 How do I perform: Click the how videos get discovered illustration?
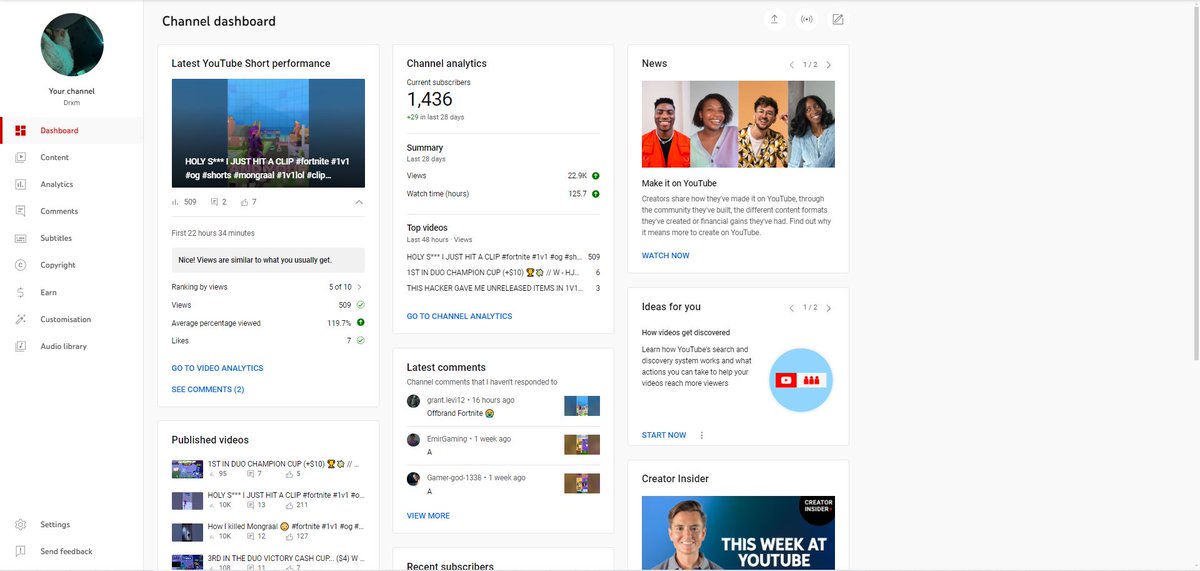pos(801,380)
